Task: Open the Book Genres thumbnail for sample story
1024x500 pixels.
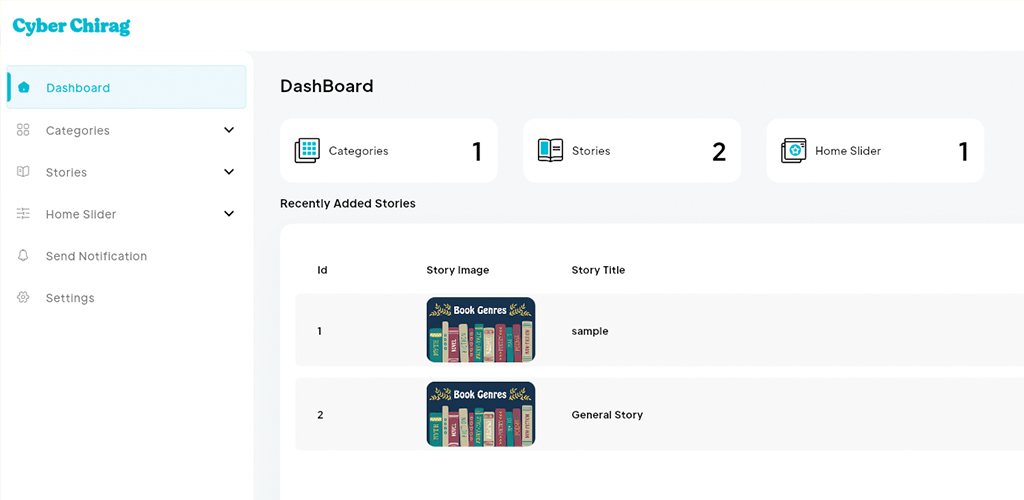Action: click(x=481, y=330)
